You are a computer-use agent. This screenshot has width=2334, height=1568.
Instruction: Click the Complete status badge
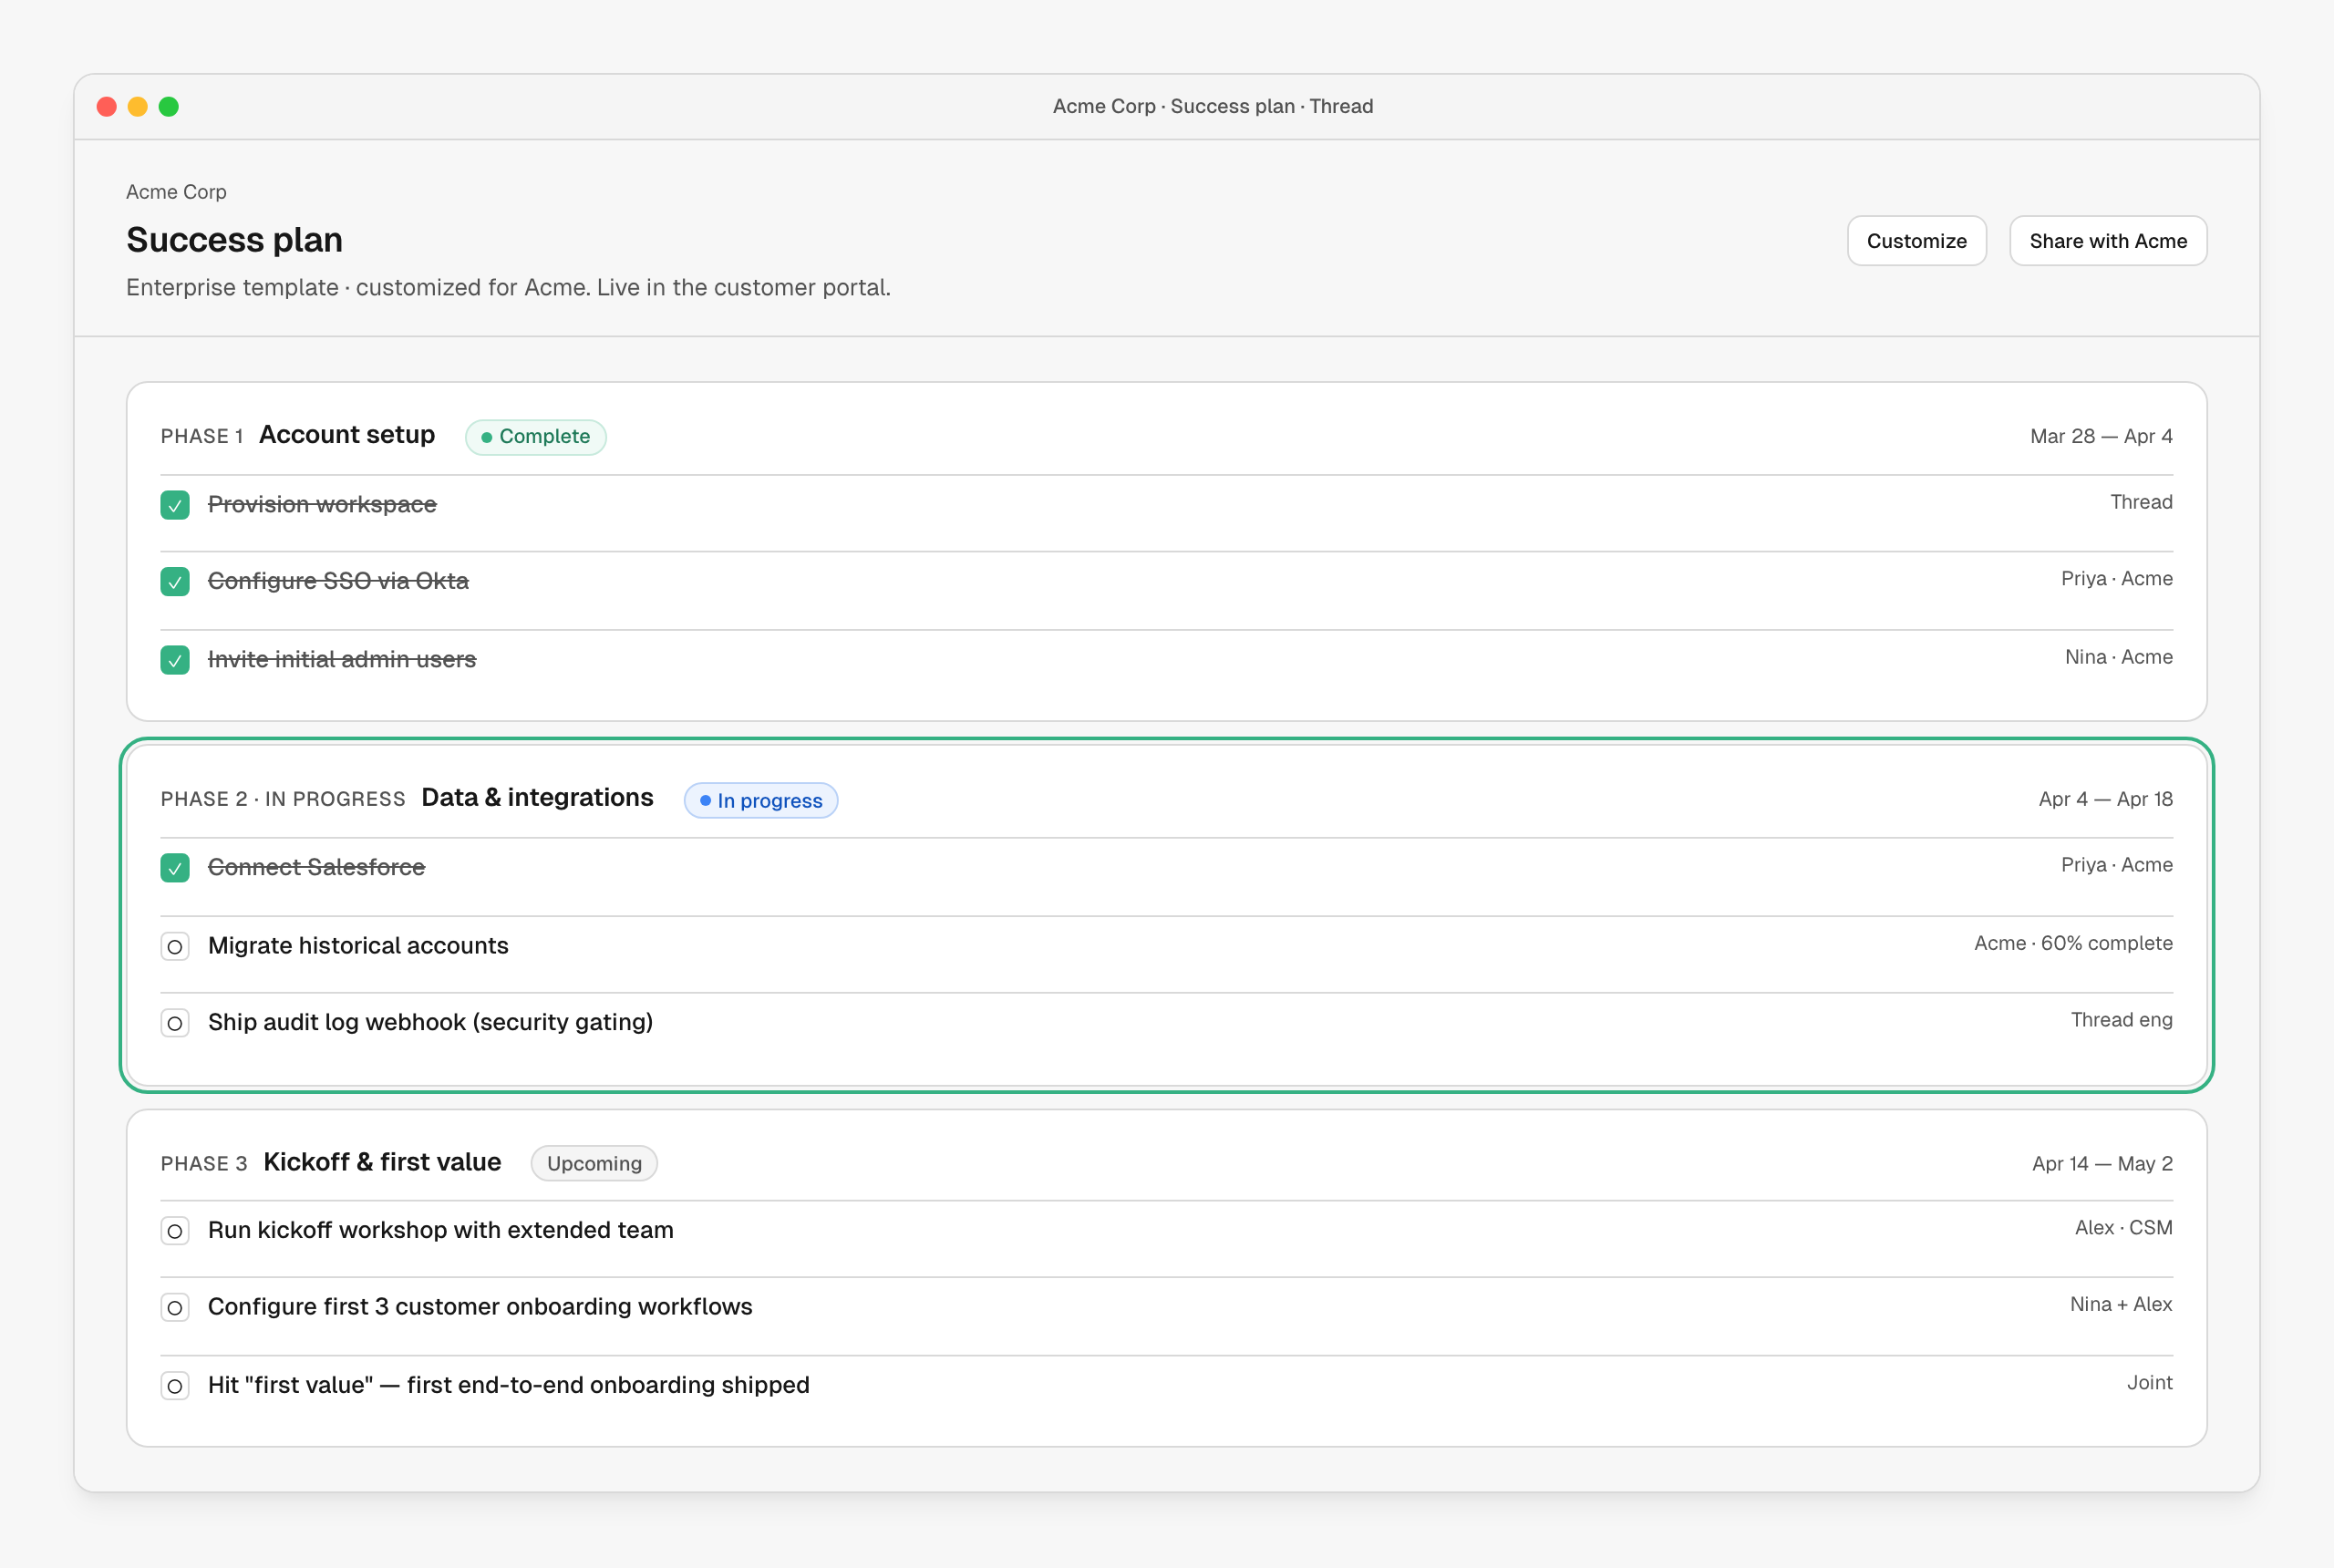point(536,437)
